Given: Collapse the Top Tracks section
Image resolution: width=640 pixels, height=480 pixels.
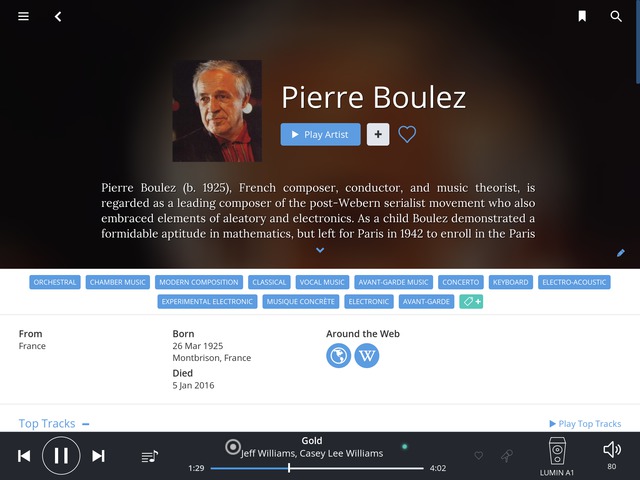Looking at the screenshot, I should click(86, 424).
